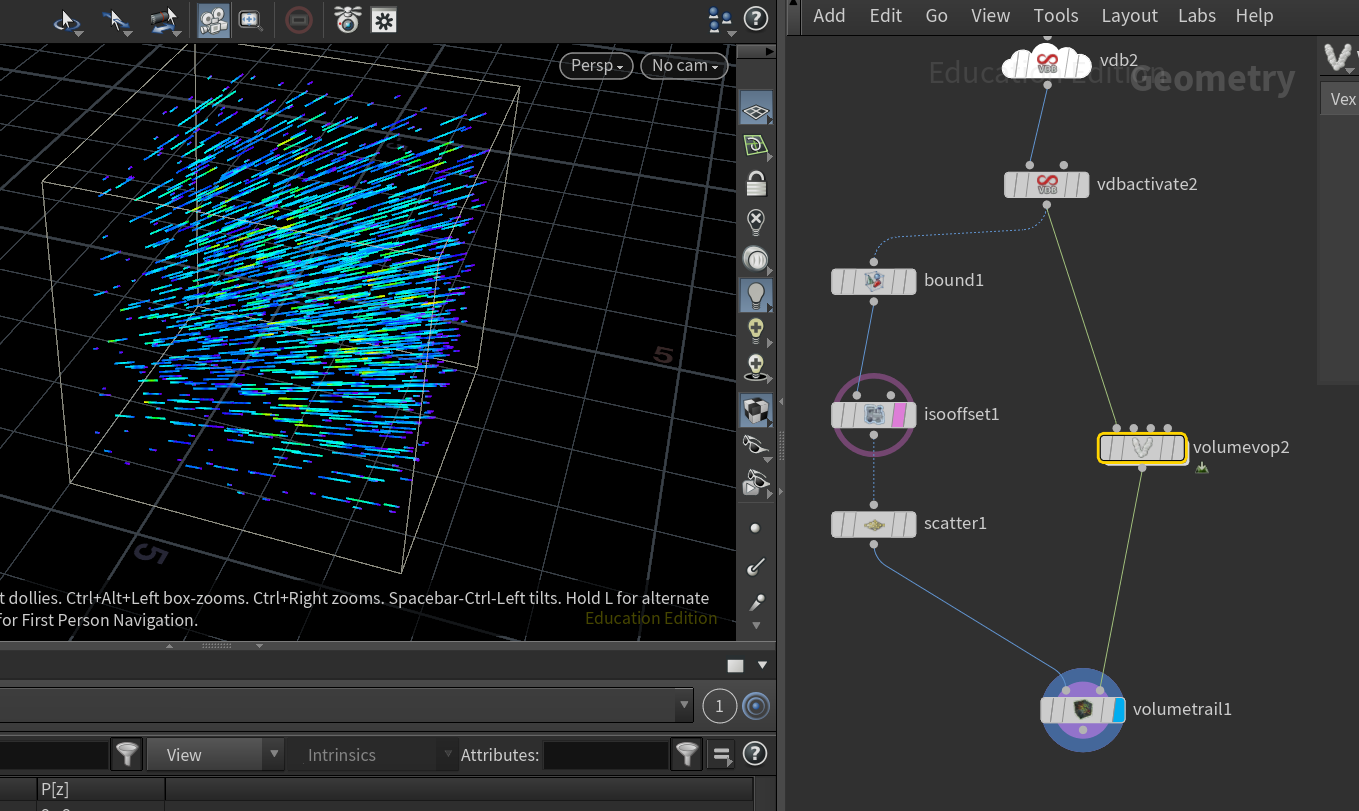Open the Help menu

1254,15
